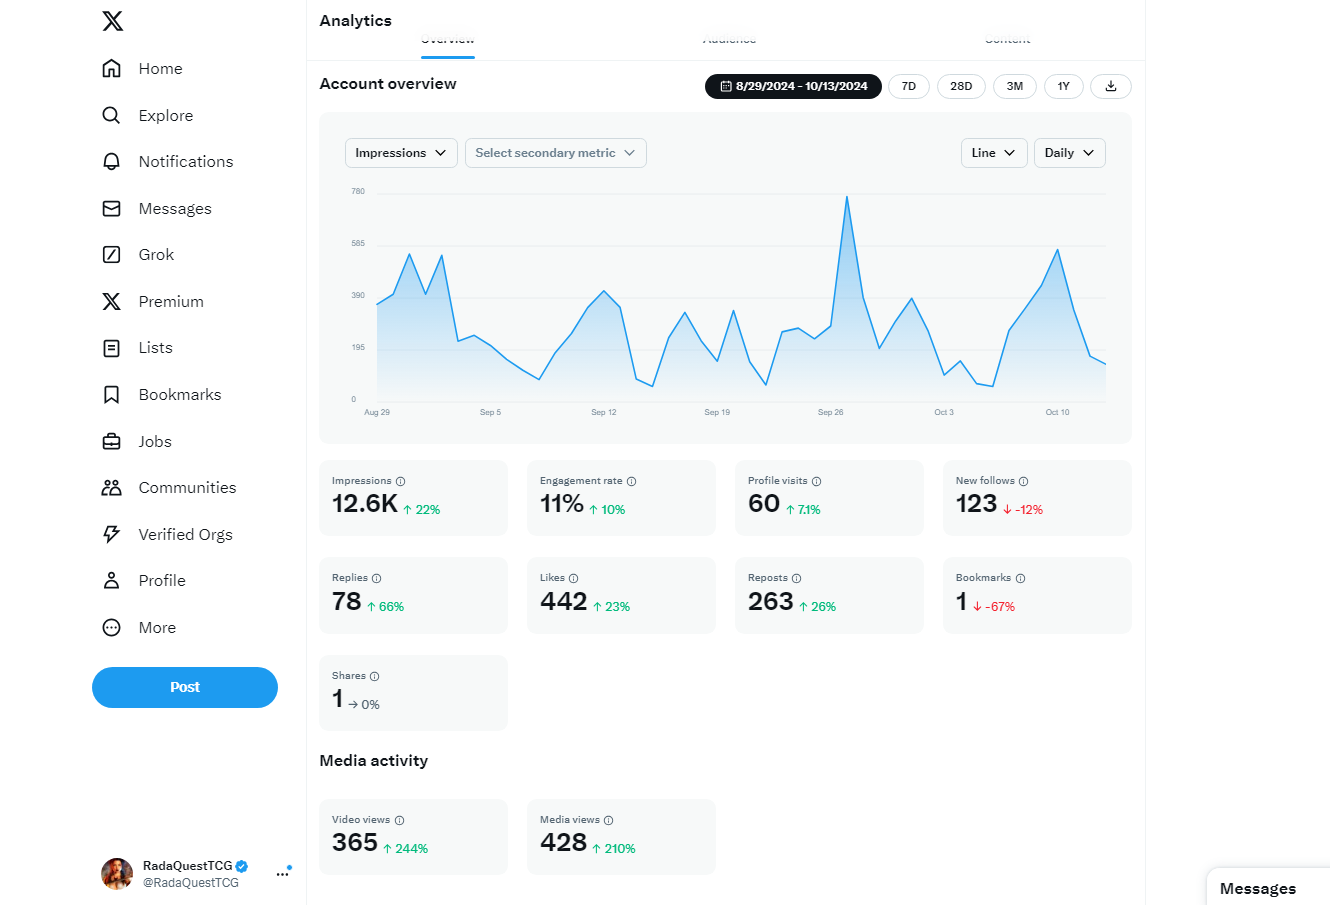Viewport: 1330px width, 905px height.
Task: Click the Bookmarks ribbon icon
Action: pos(112,394)
